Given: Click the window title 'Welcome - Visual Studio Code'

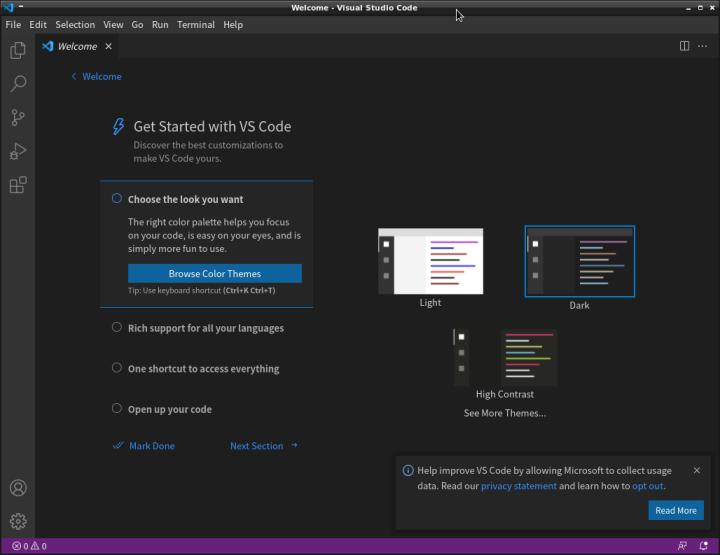Looking at the screenshot, I should pos(354,8).
